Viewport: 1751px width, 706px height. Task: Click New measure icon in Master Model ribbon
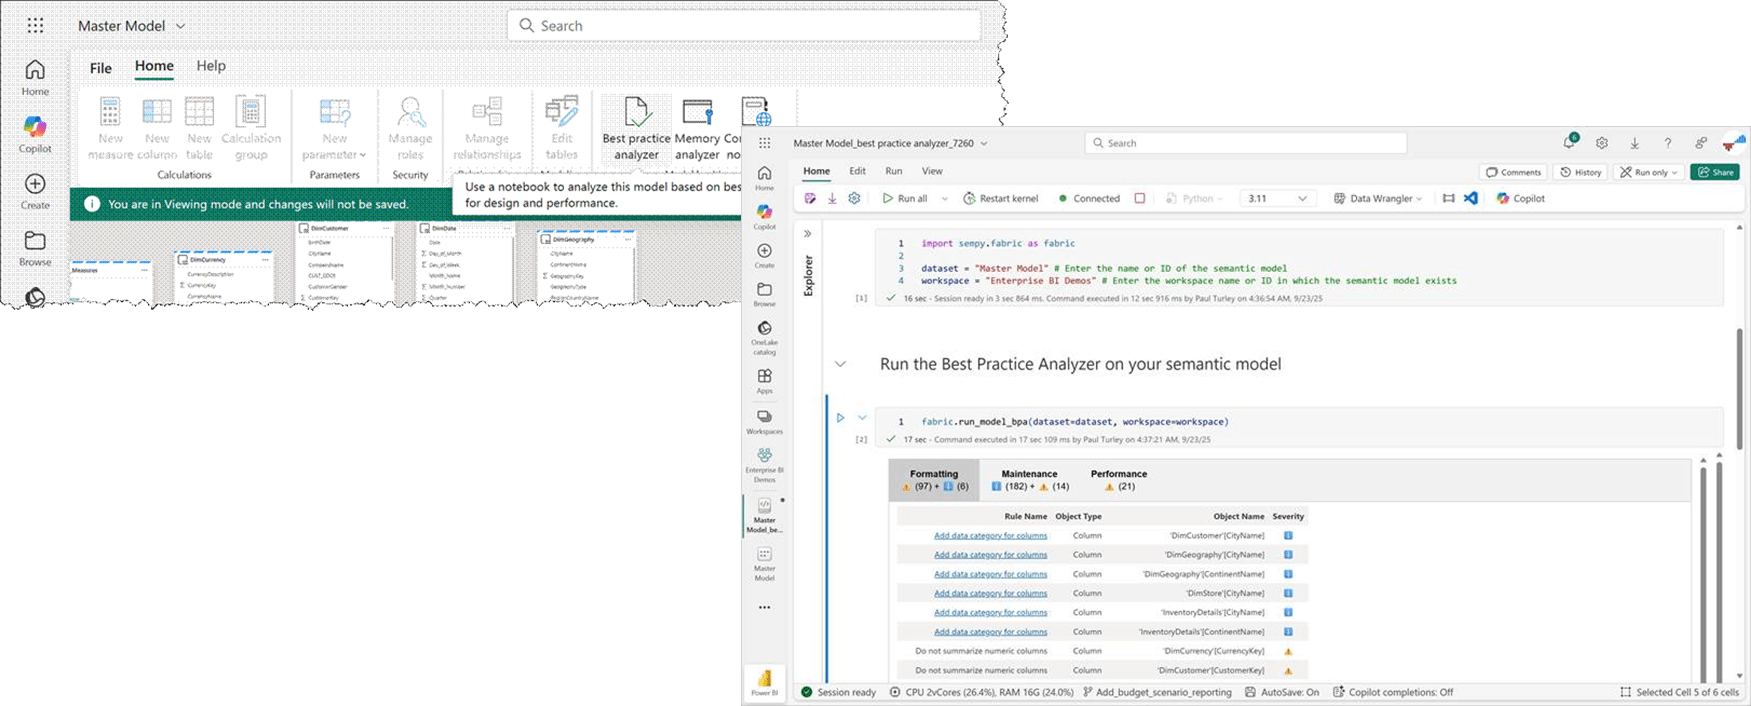[110, 111]
